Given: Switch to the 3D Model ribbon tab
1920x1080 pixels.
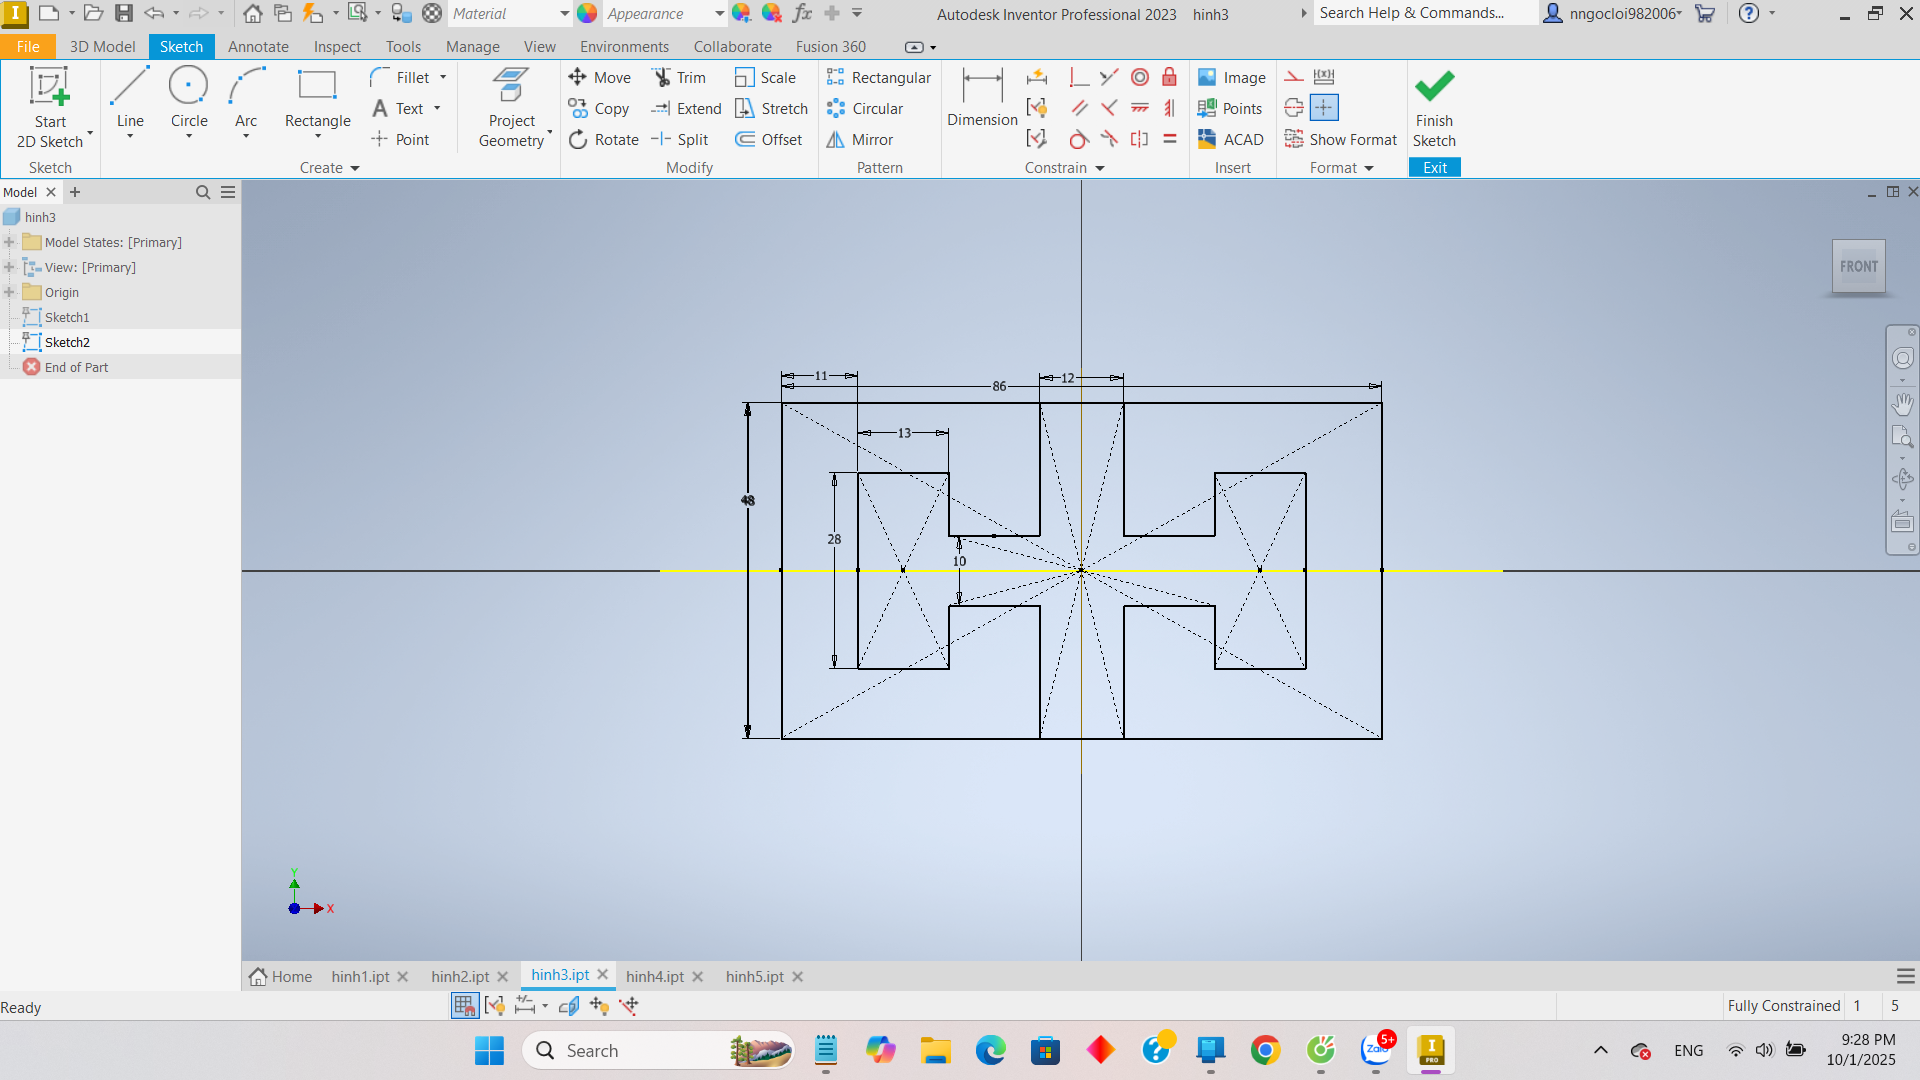Looking at the screenshot, I should (102, 47).
